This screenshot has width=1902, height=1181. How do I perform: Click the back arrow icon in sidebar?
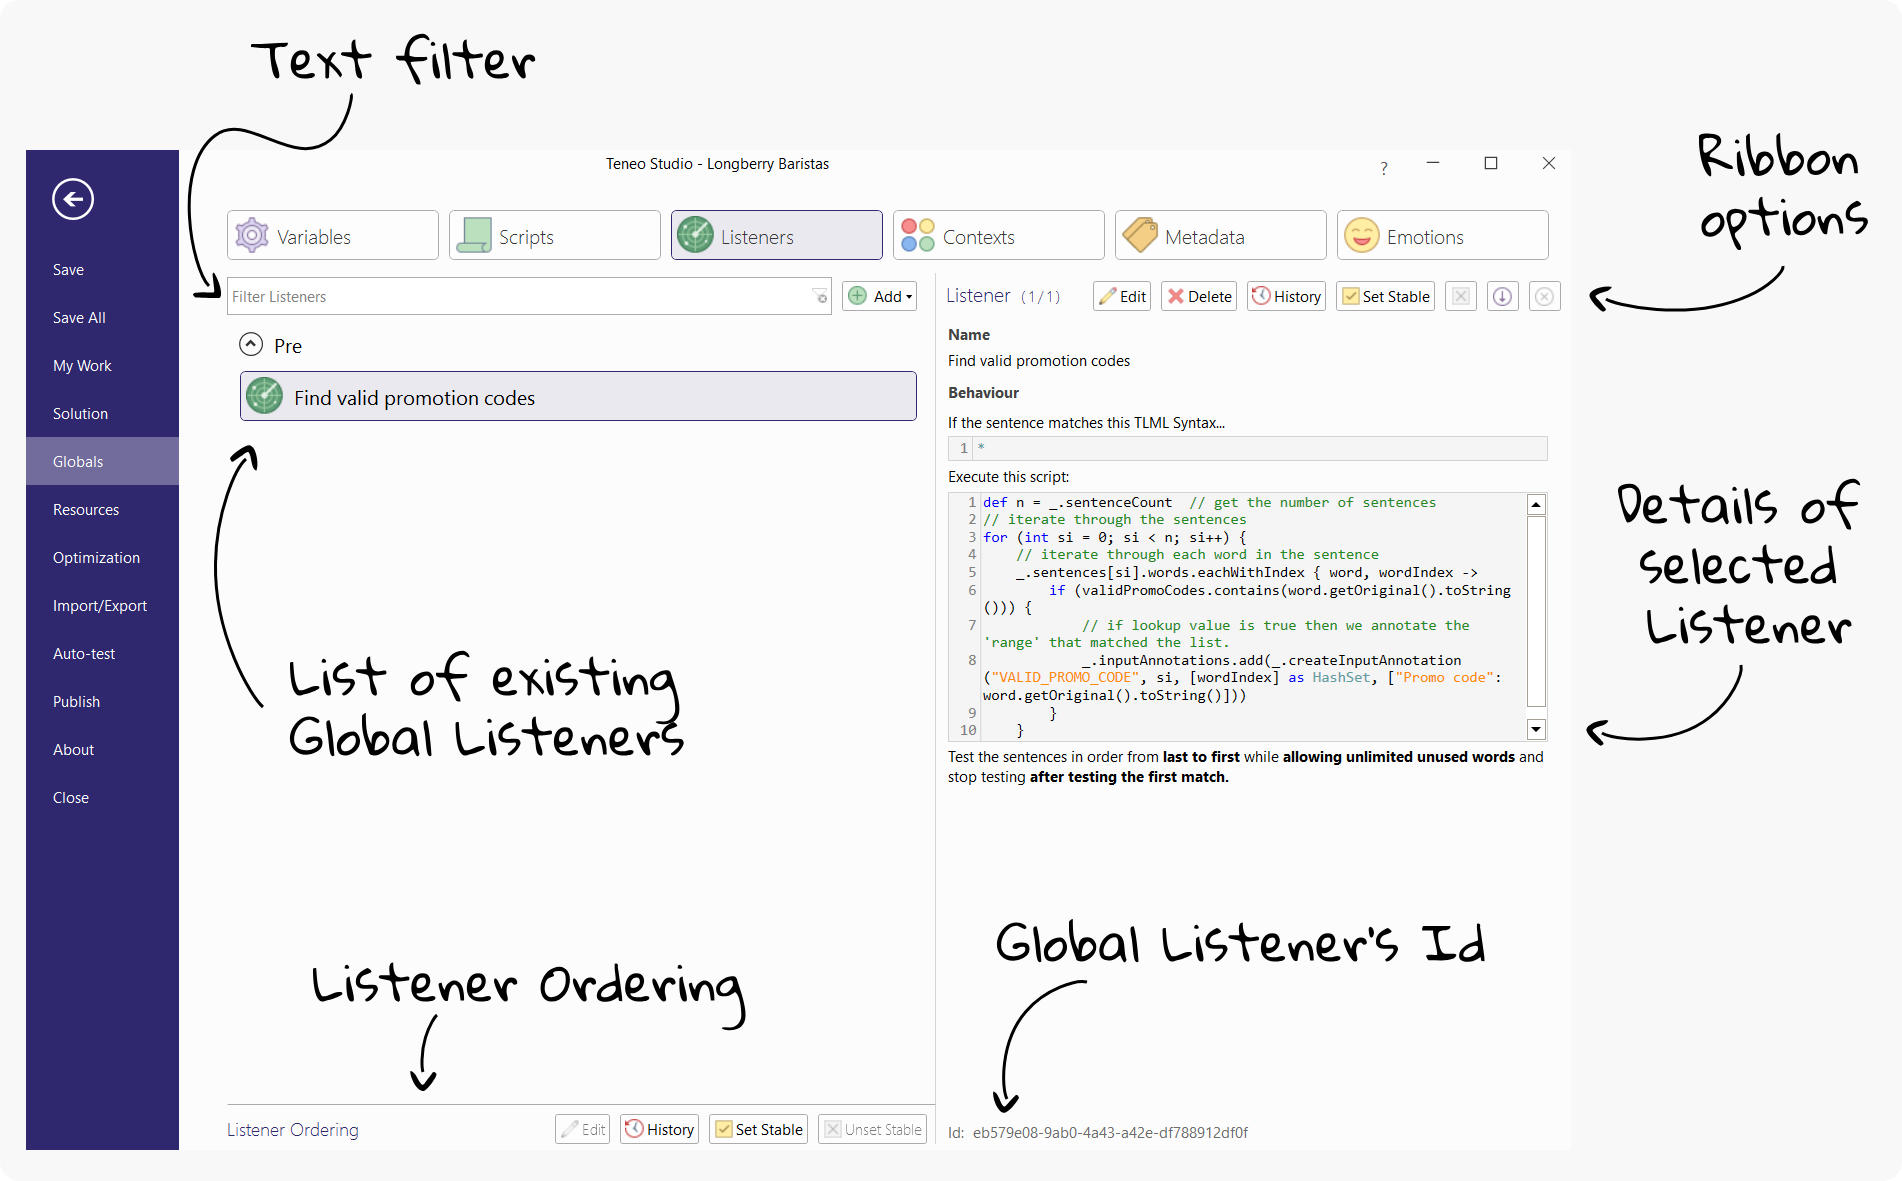pos(73,199)
